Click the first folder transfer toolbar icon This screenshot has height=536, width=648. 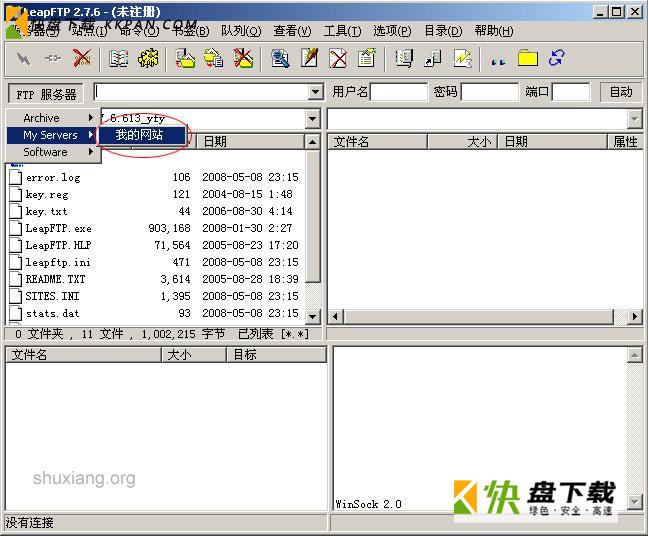click(x=185, y=58)
